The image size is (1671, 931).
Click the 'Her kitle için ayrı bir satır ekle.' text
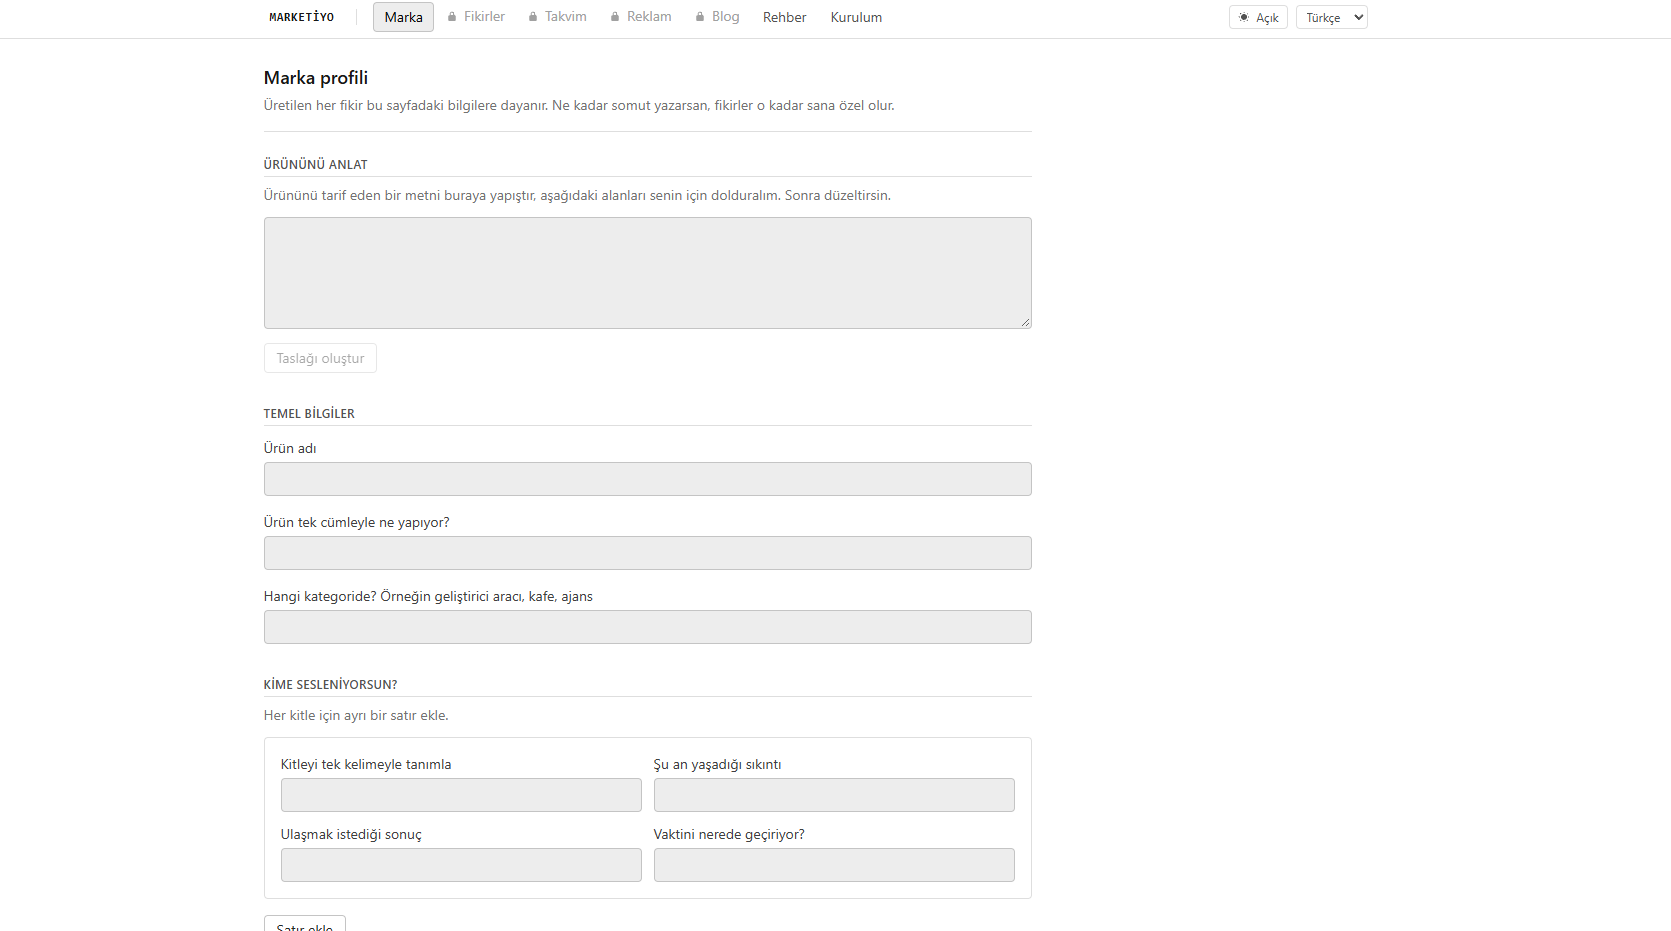click(x=356, y=715)
